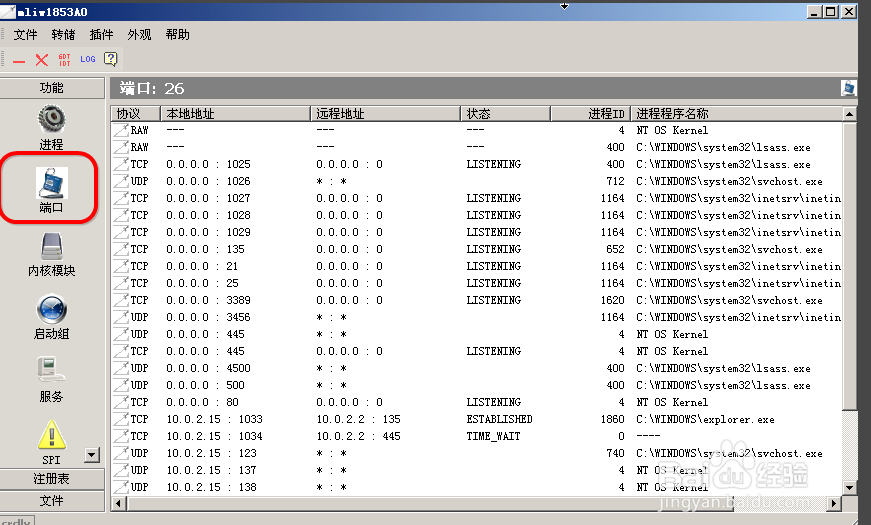Select TCP row with local port 25
The image size is (871, 525).
coord(477,283)
